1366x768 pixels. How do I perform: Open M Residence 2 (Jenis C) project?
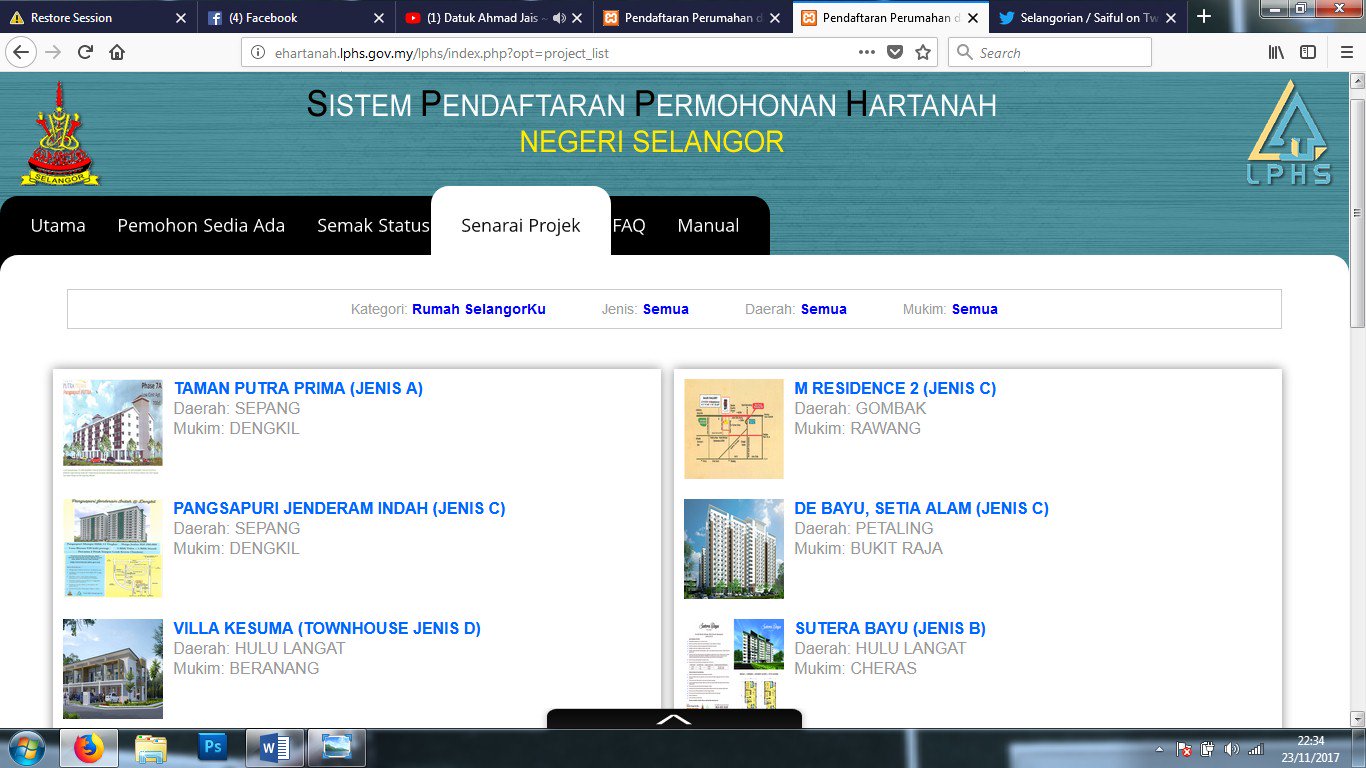895,388
